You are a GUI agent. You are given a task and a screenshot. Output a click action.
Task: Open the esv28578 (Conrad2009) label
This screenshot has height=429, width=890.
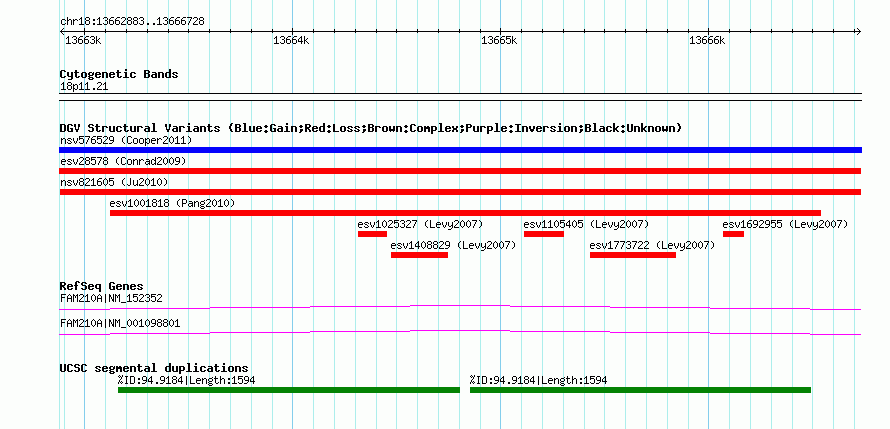[123, 161]
